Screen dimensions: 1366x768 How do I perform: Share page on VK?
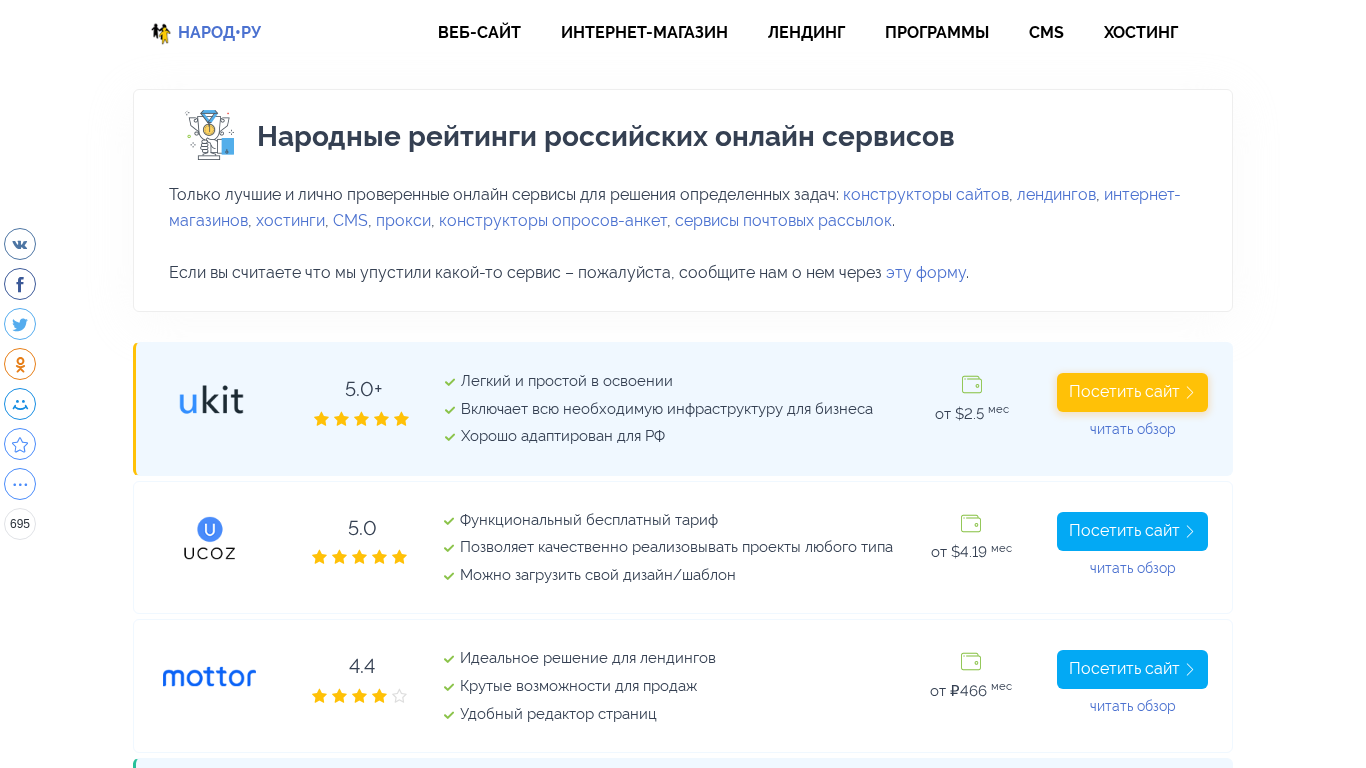[20, 244]
